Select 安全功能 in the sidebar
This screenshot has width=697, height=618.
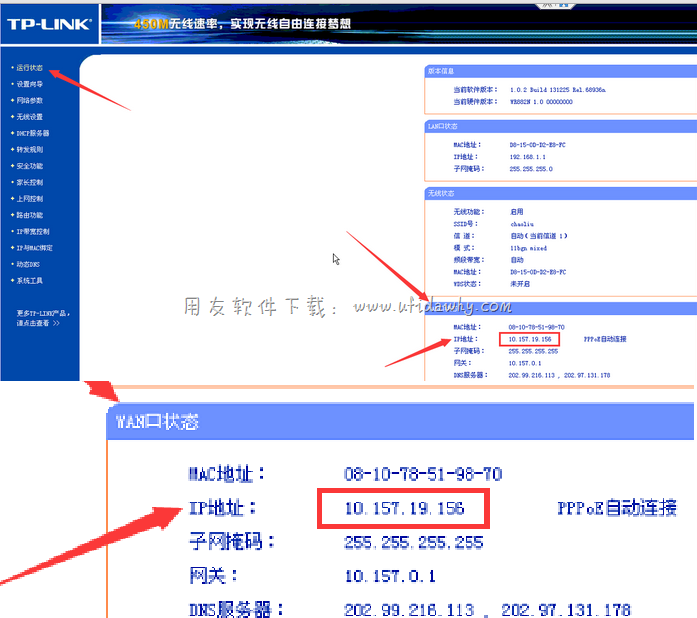pos(29,166)
